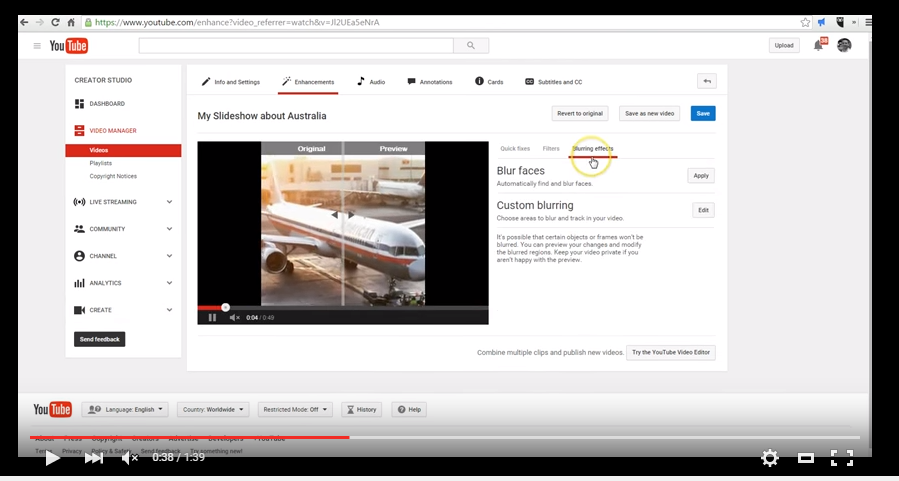
Task: Expand the Channel section
Action: coord(123,256)
